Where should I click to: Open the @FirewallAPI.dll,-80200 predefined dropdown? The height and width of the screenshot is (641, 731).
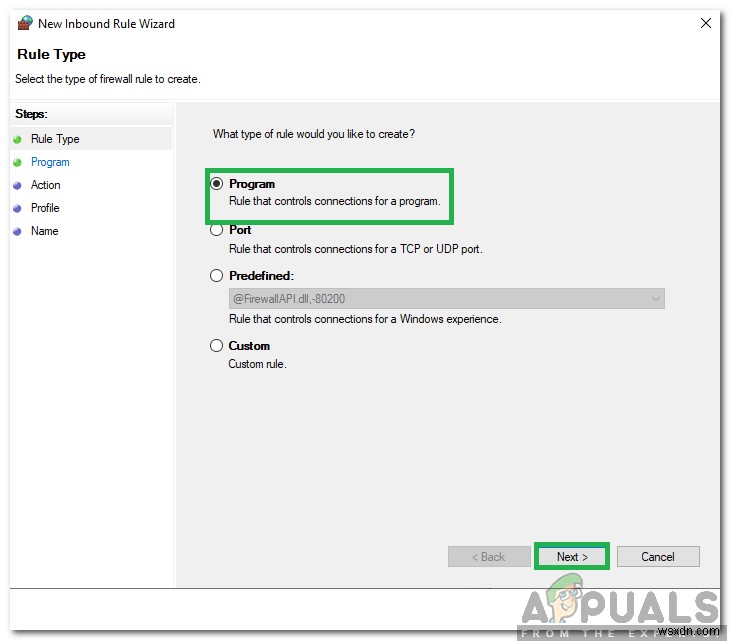[x=447, y=298]
